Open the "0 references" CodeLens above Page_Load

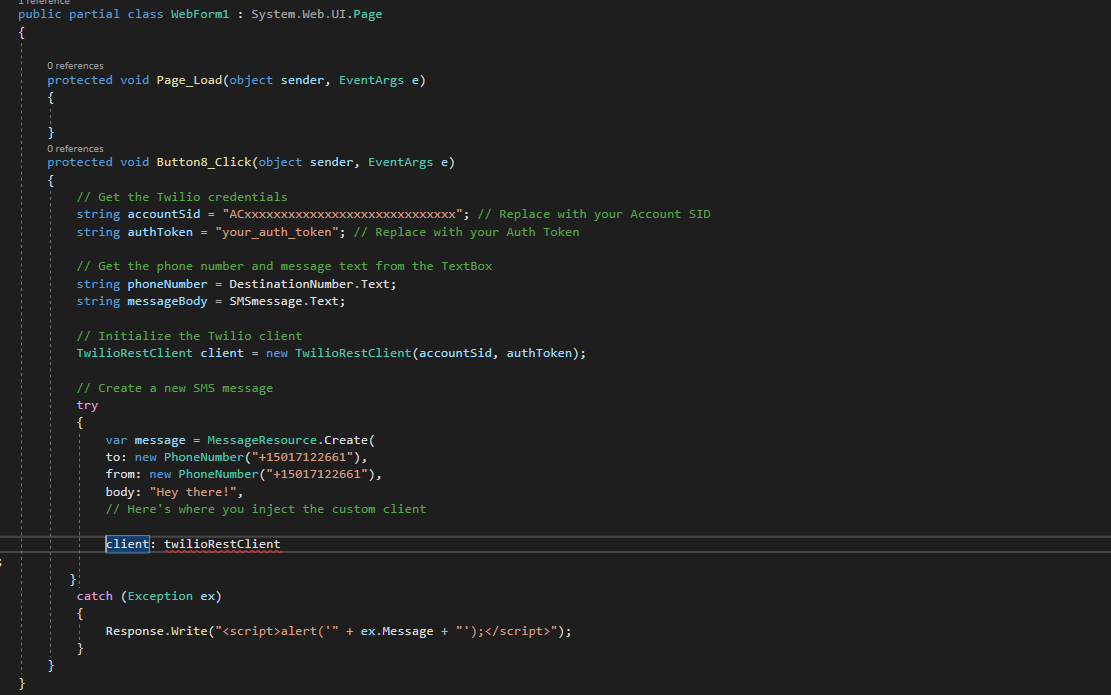(x=75, y=65)
